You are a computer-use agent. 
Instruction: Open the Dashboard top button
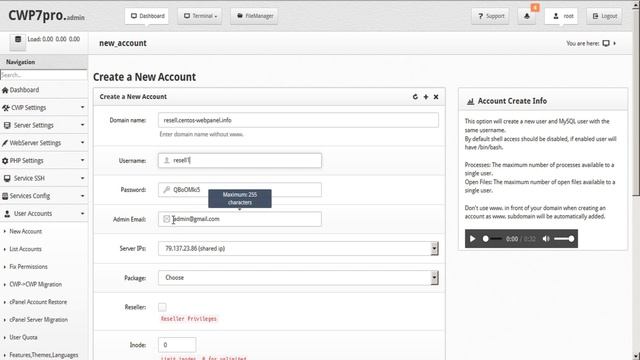pos(147,16)
